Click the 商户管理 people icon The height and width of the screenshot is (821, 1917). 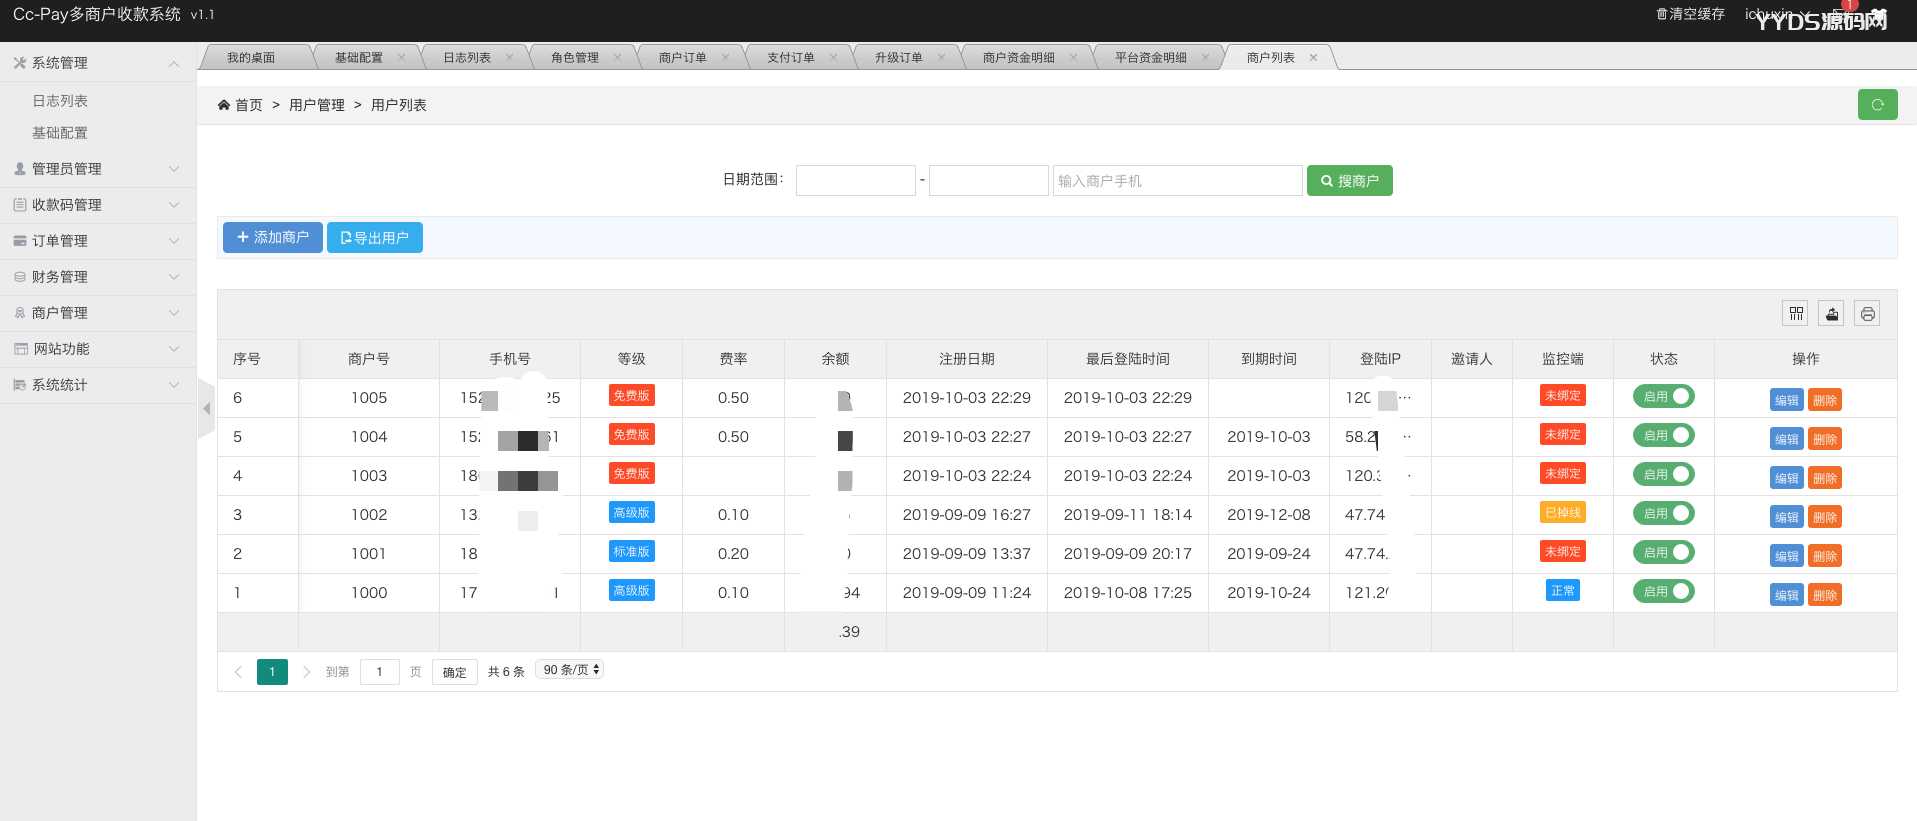[20, 313]
